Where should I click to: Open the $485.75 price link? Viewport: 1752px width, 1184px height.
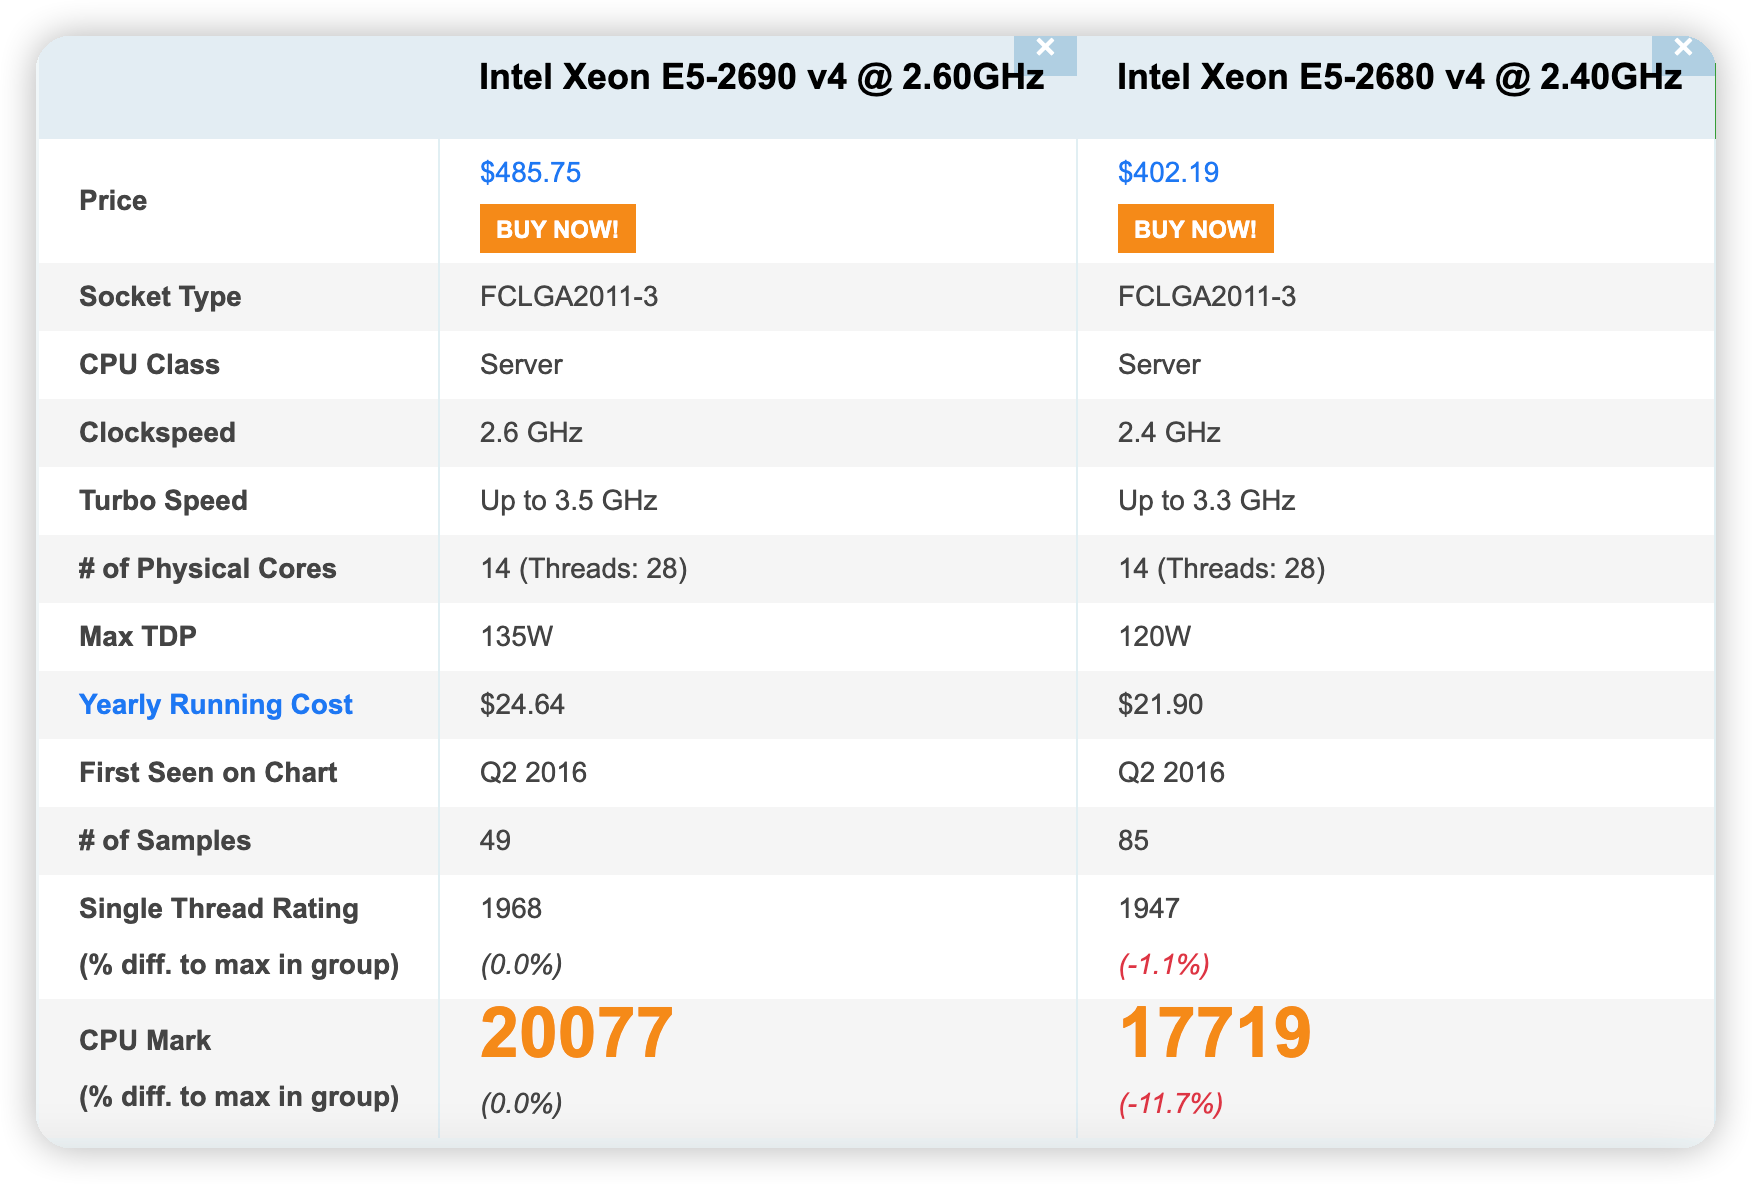pos(530,172)
